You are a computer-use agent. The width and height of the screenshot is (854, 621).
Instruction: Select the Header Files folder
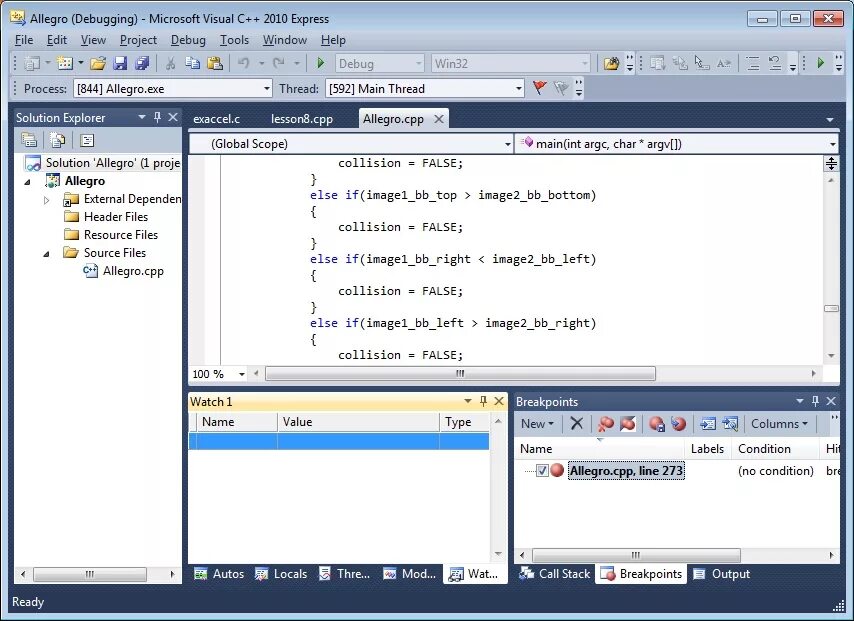pos(115,217)
